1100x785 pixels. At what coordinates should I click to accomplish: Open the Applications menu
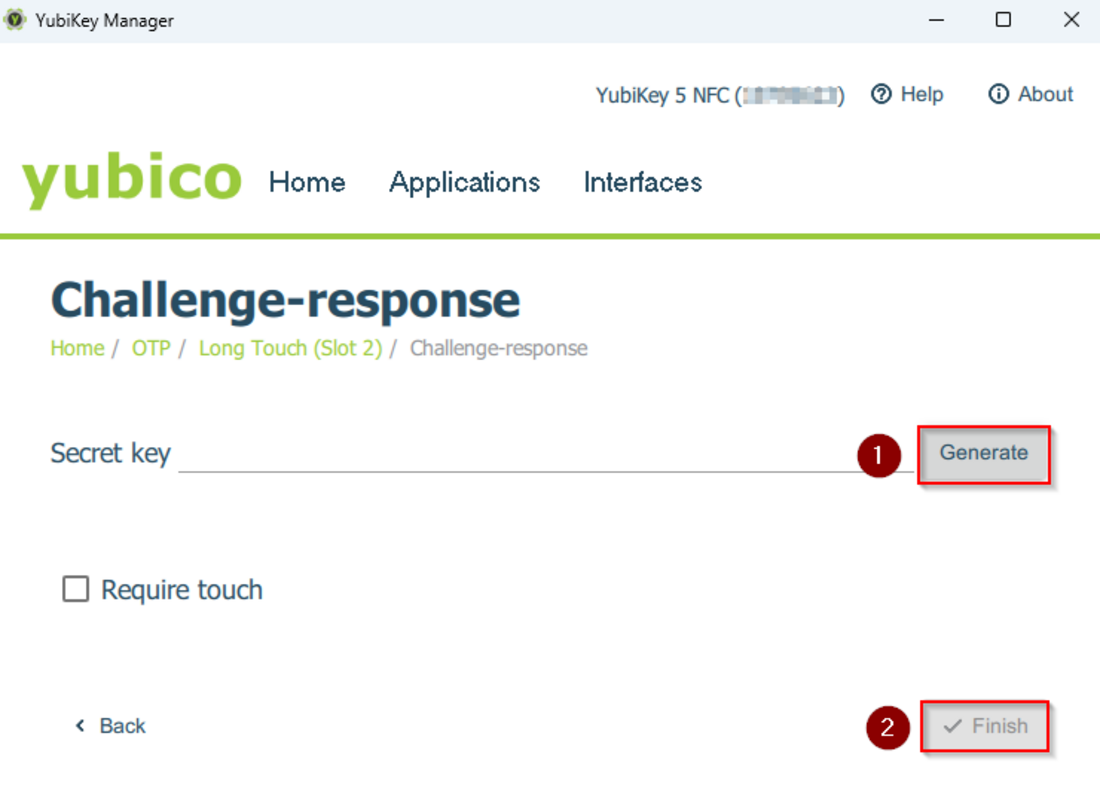464,182
